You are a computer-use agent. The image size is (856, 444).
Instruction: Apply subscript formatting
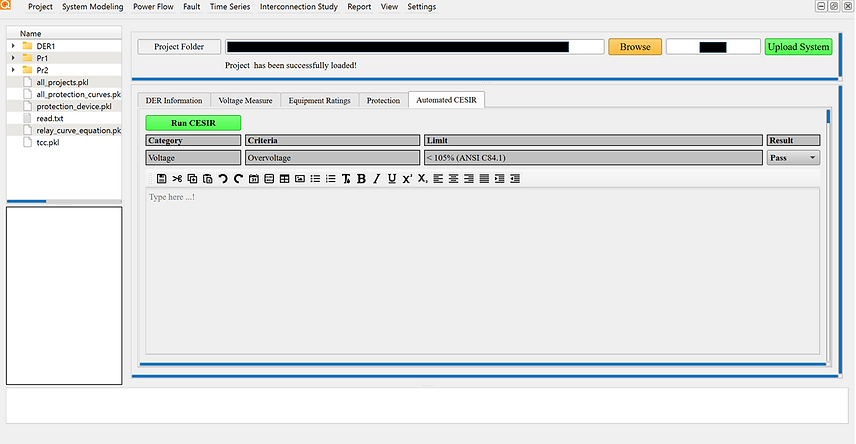click(423, 179)
